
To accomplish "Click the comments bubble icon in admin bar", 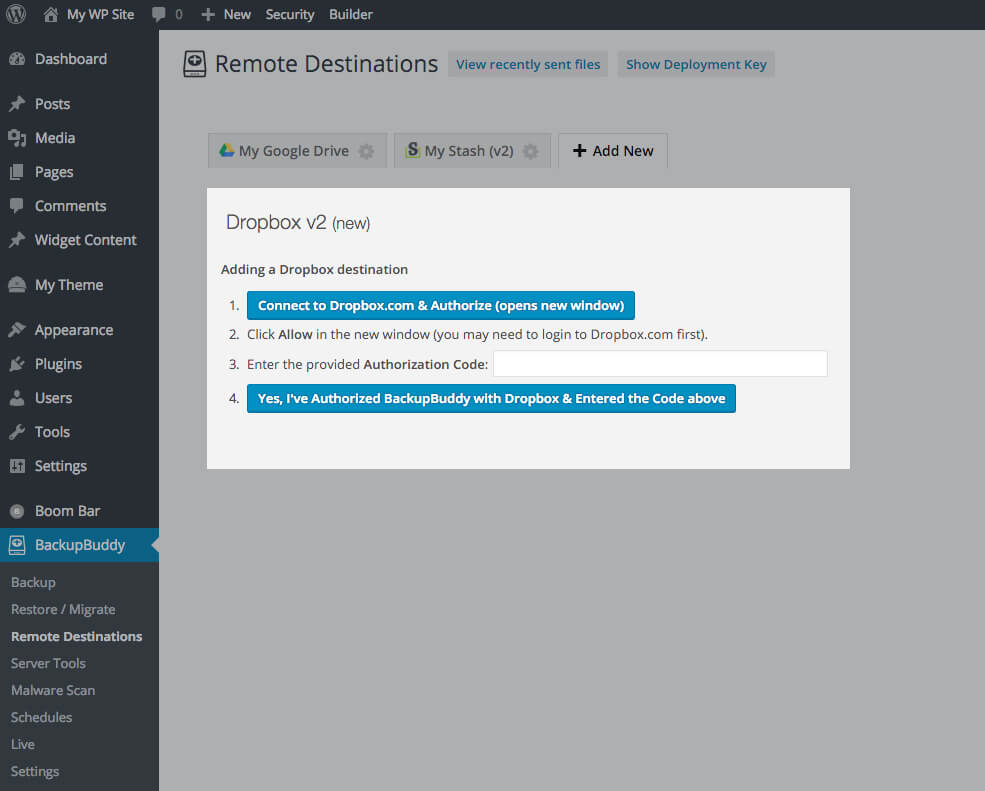I will 159,14.
